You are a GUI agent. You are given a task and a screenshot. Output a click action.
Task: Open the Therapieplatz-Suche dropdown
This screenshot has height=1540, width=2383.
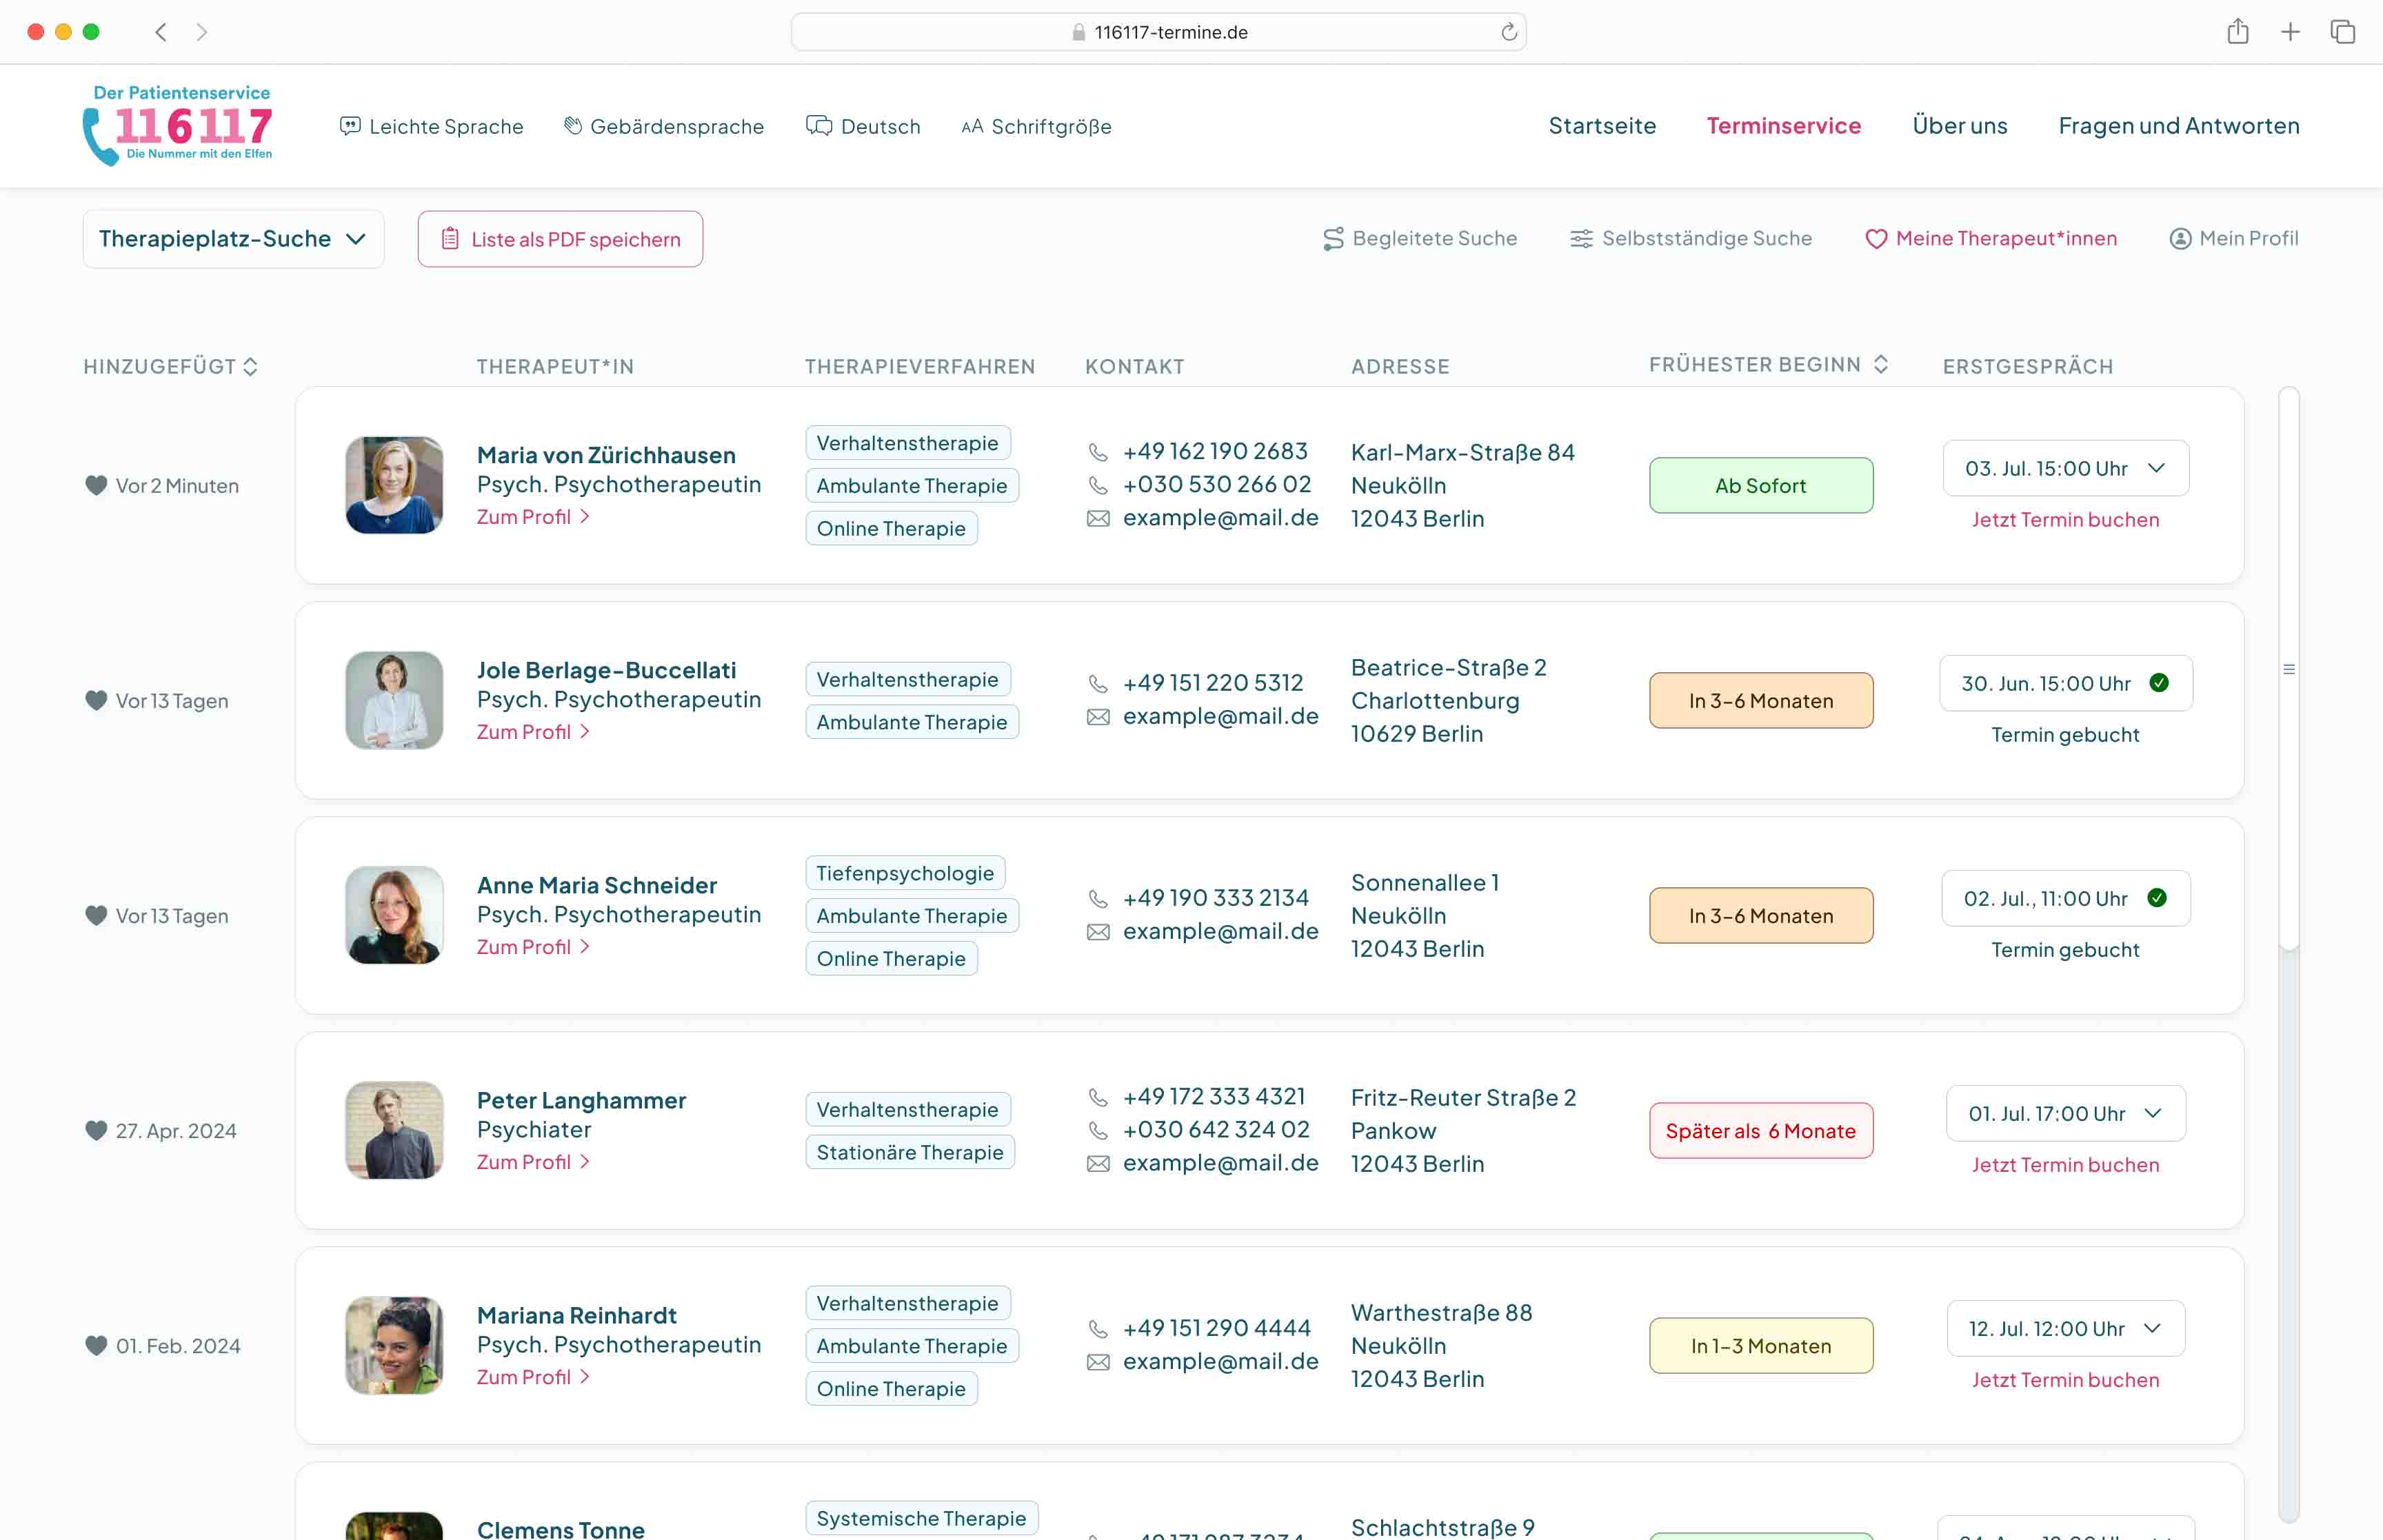[x=233, y=239]
